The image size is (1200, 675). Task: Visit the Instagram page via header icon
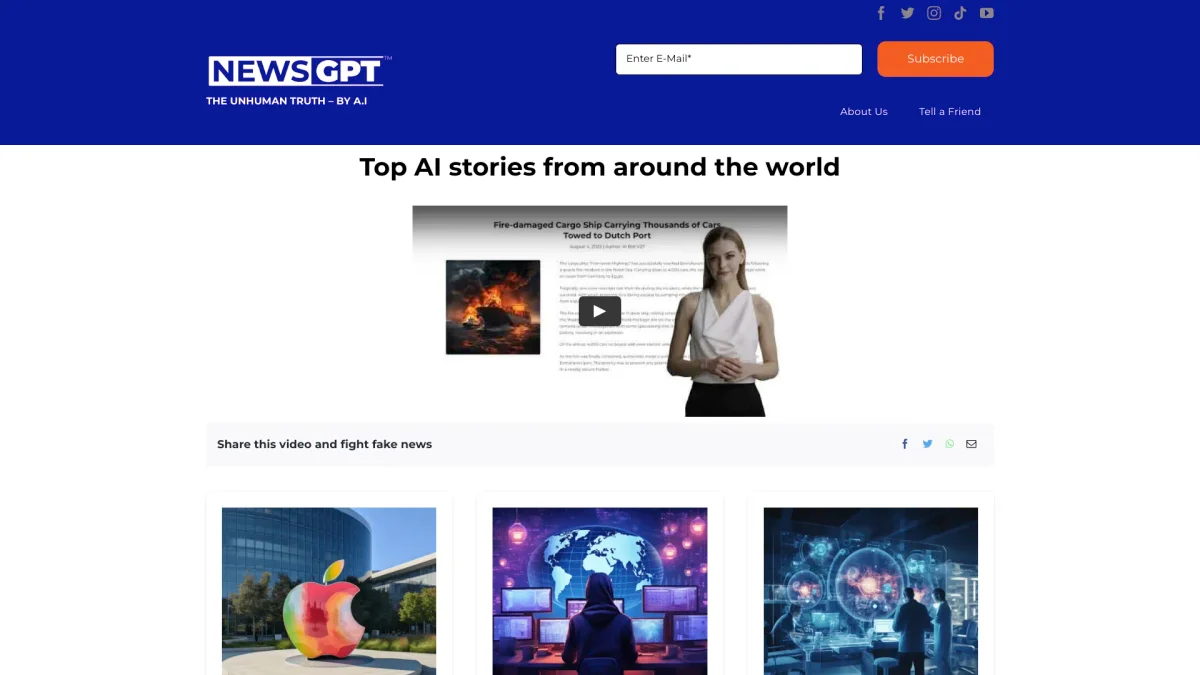click(x=934, y=13)
